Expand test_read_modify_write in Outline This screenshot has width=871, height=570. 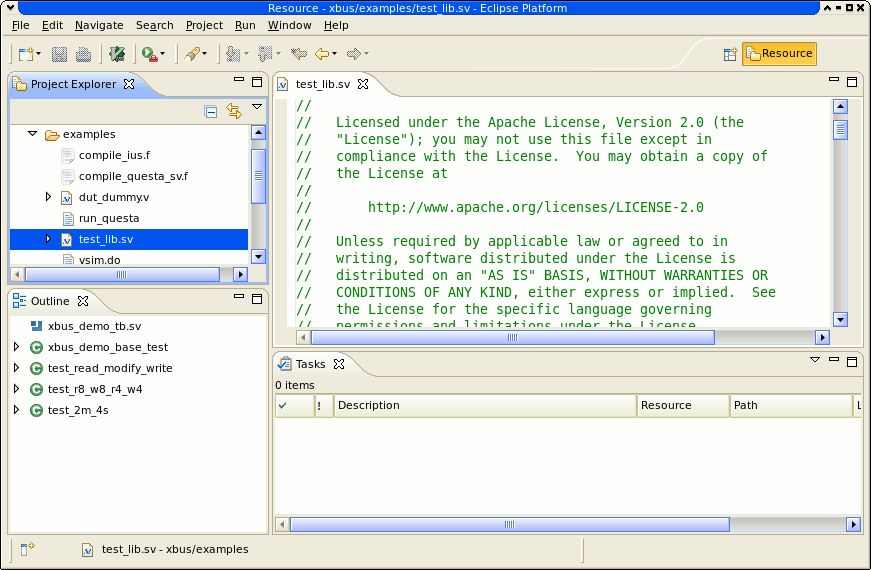pos(17,368)
